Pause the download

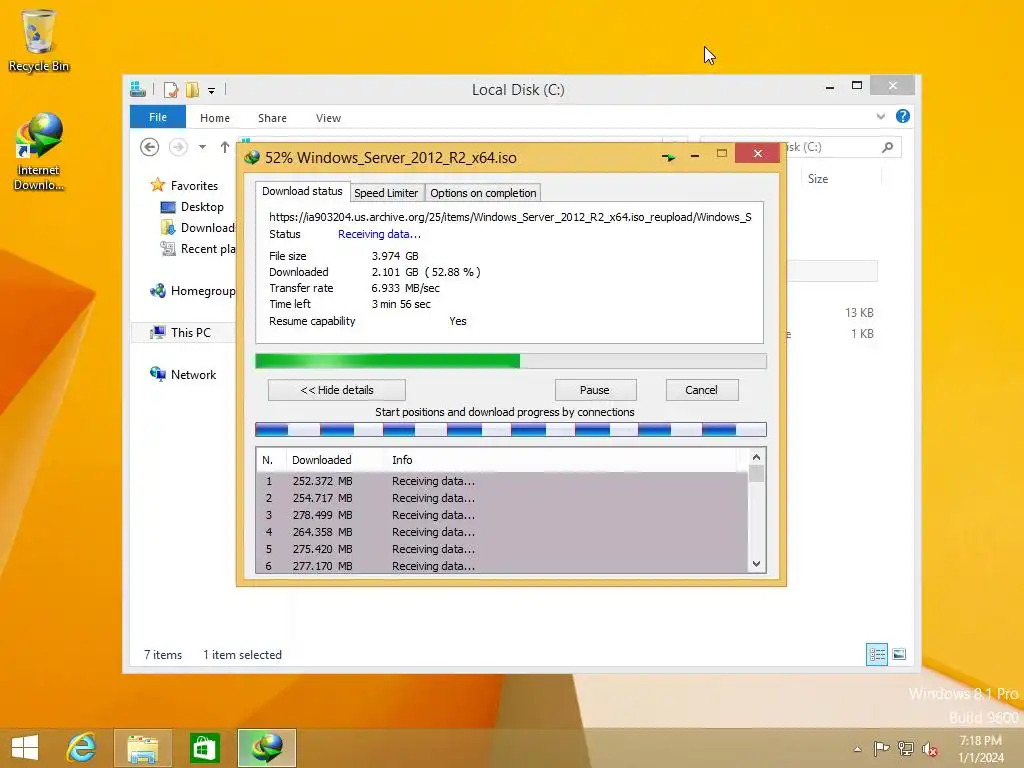[595, 390]
